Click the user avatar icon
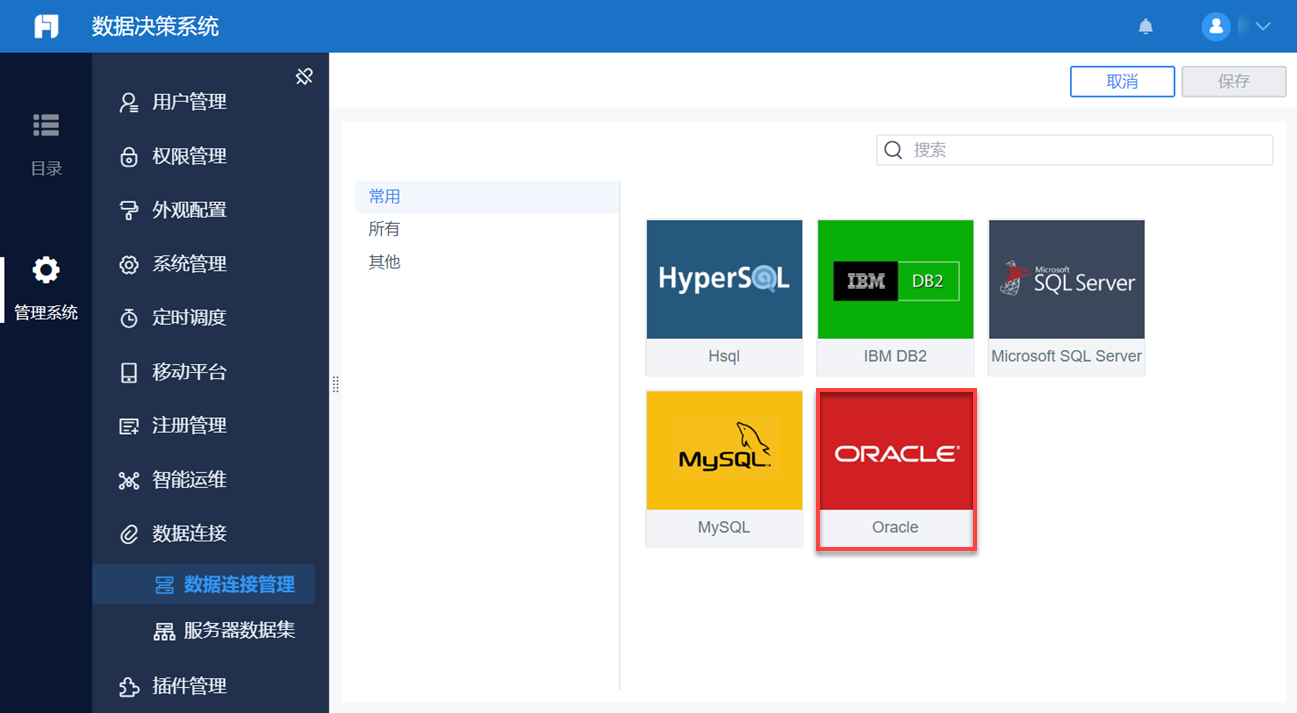 [x=1216, y=27]
